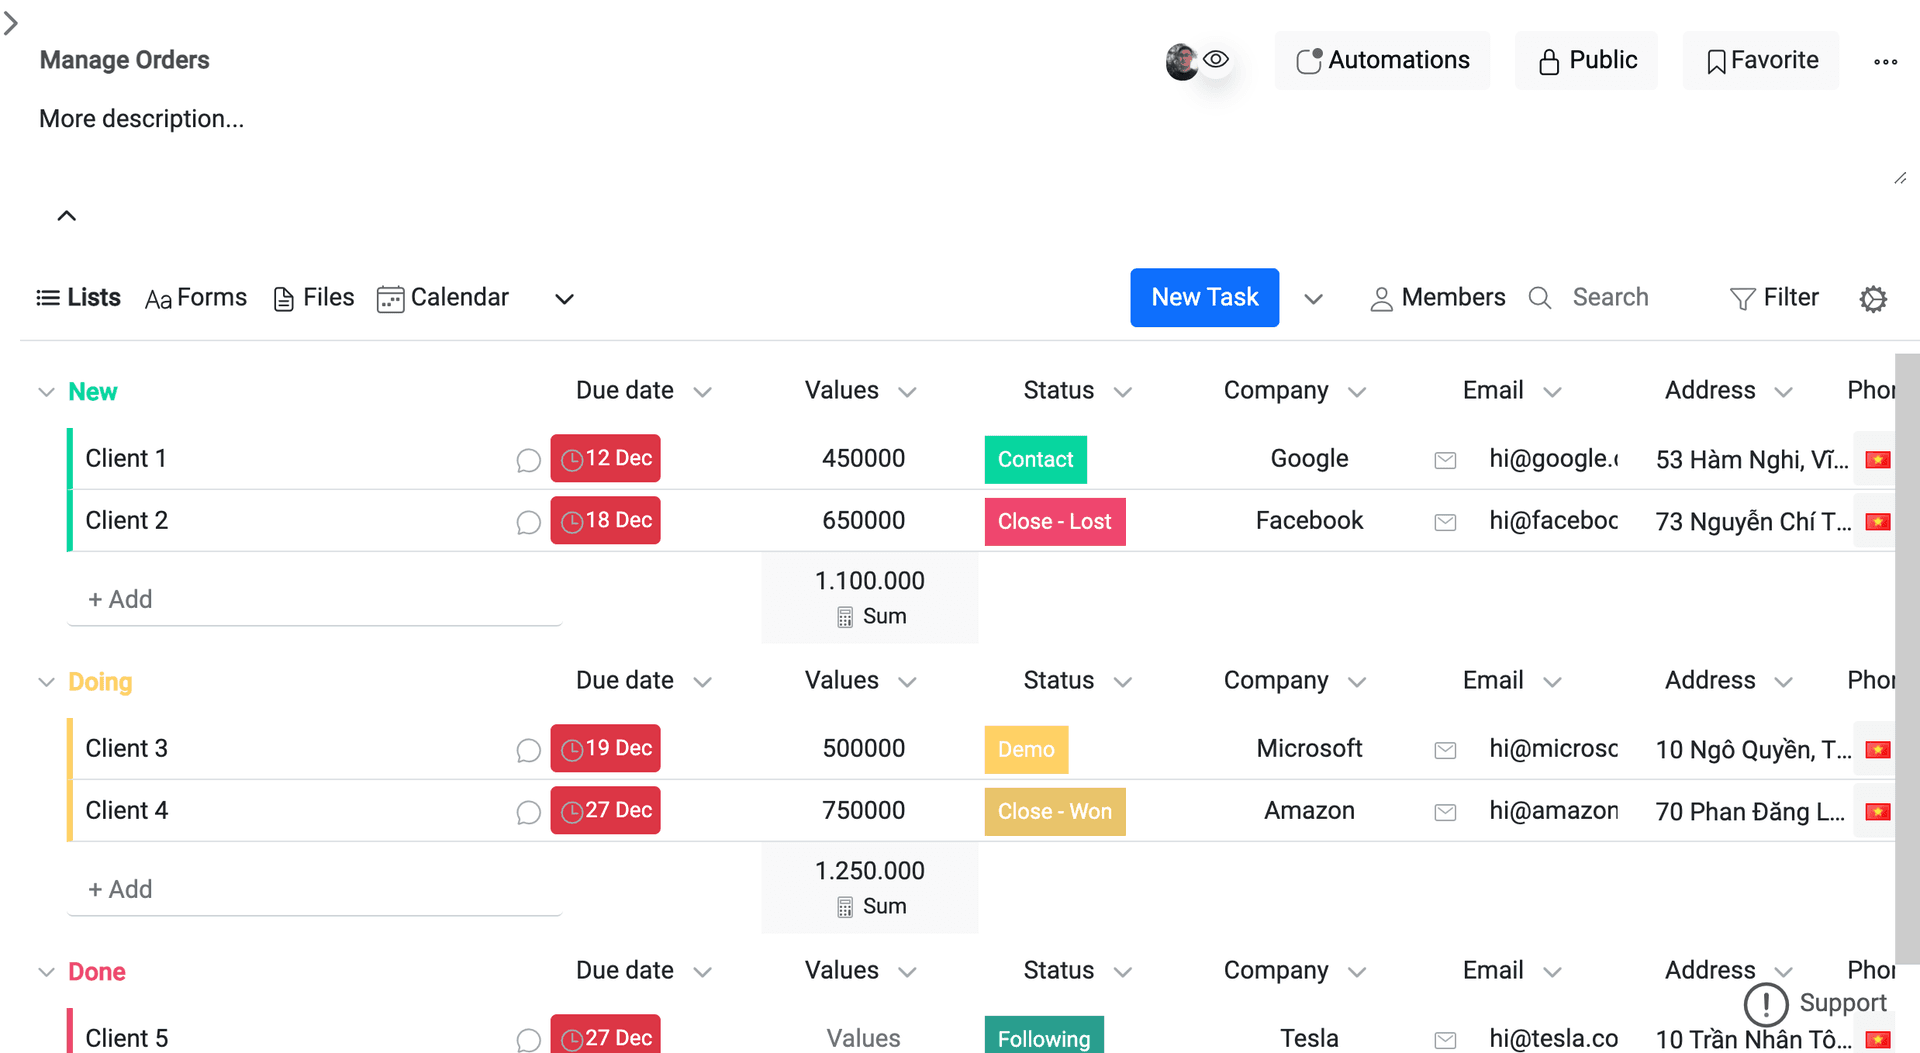Image resolution: width=1920 pixels, height=1053 pixels.
Task: Open the Automations button
Action: coord(1382,61)
